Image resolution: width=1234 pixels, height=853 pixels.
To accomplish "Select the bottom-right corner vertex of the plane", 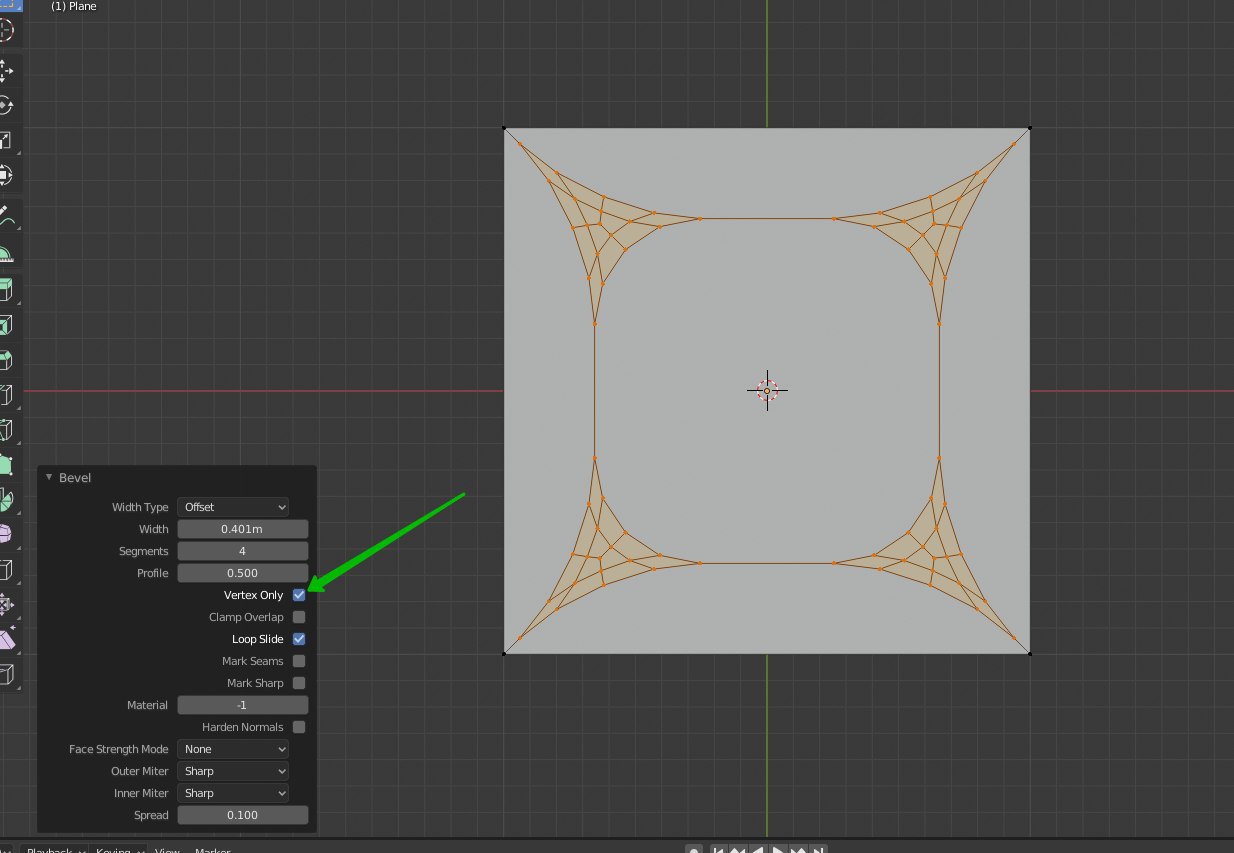I will click(1030, 654).
